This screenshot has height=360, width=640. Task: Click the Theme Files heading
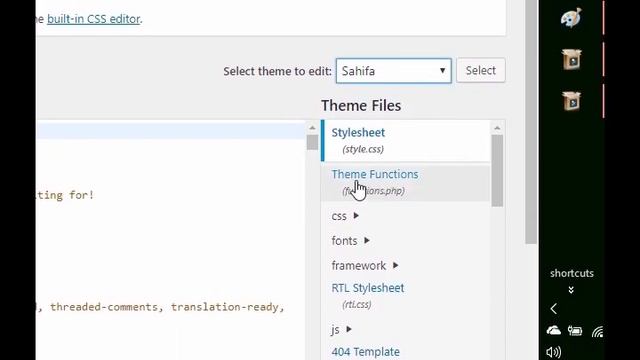pyautogui.click(x=361, y=106)
